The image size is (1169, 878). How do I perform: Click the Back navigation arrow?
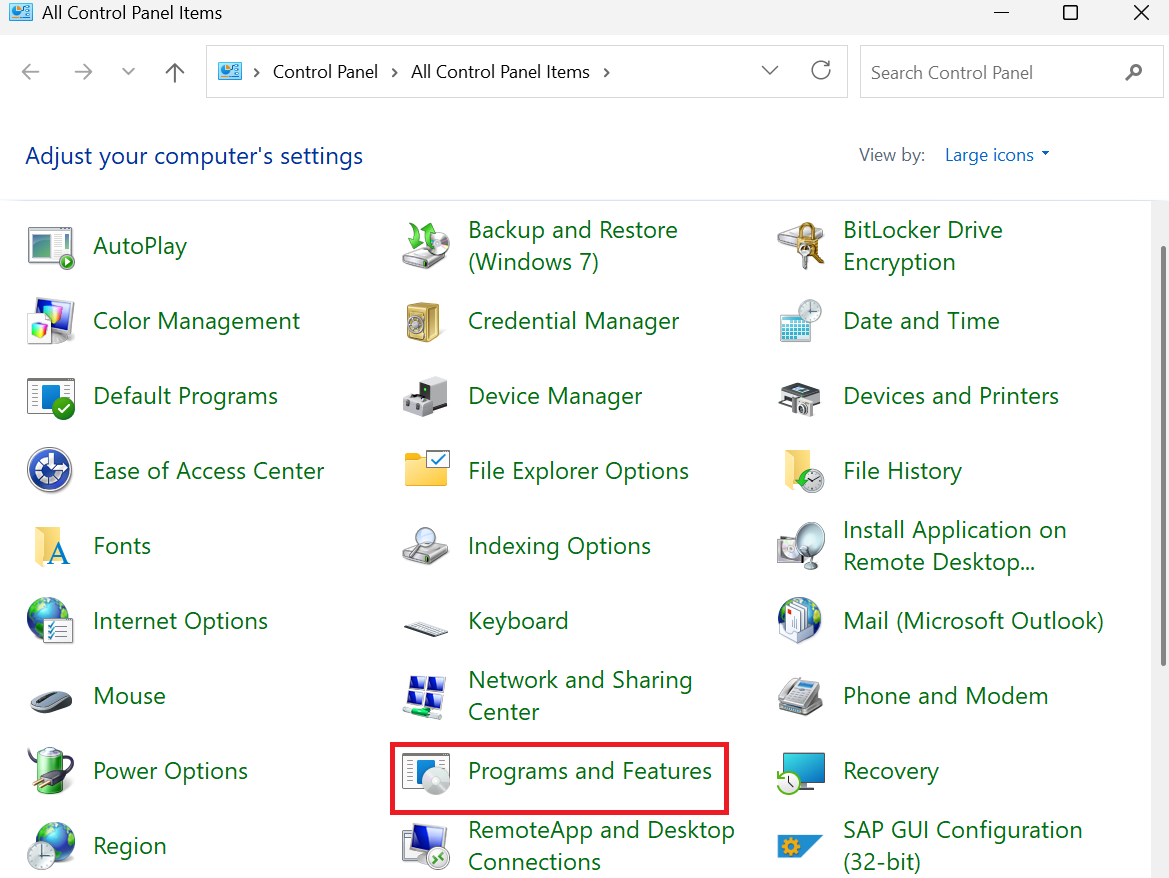click(31, 72)
